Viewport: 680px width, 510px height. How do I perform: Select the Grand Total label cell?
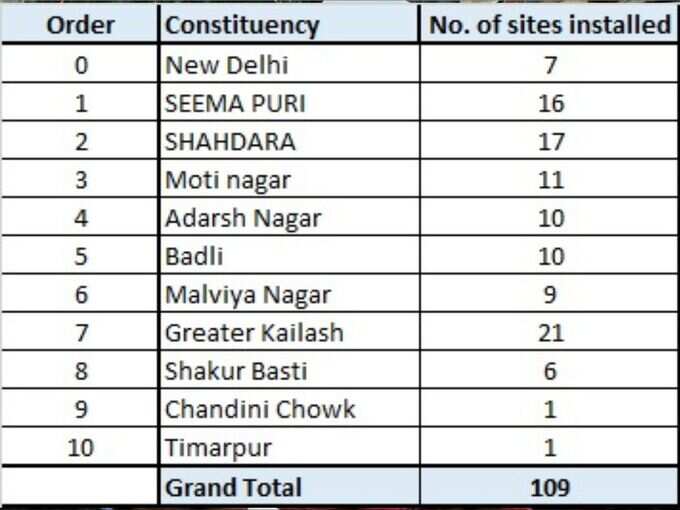(x=290, y=487)
